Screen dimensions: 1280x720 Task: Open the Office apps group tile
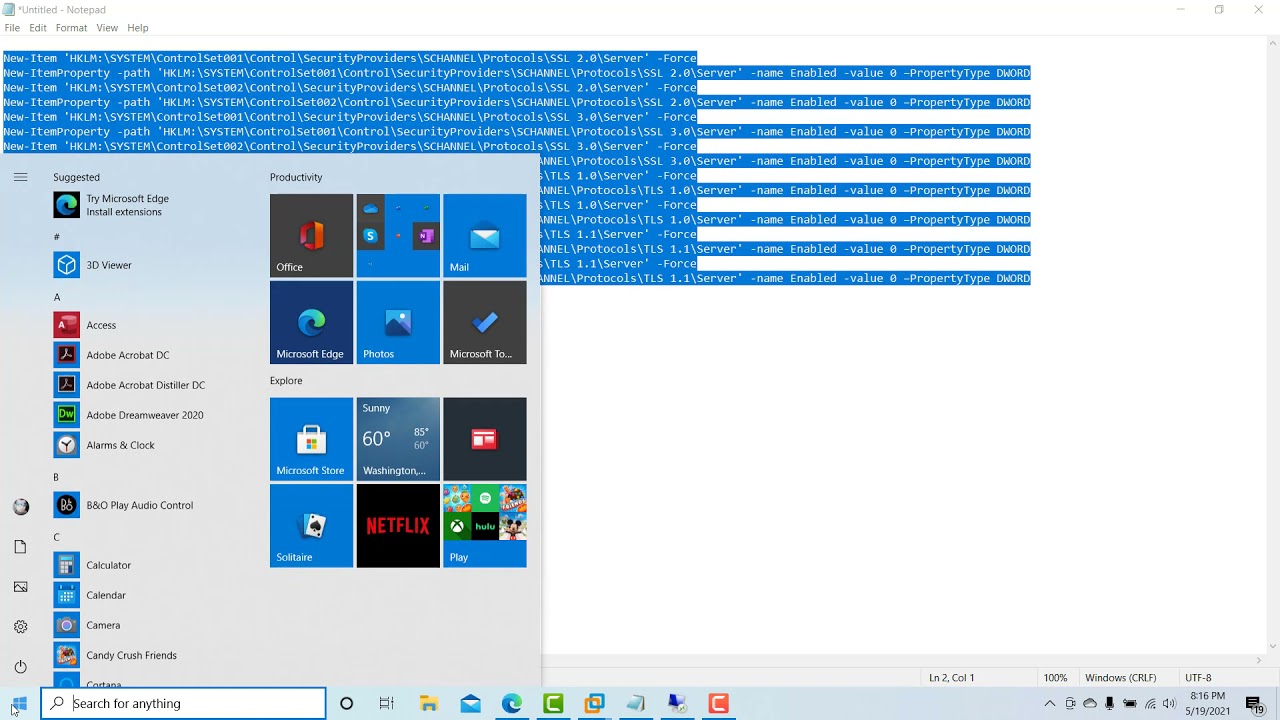pyautogui.click(x=398, y=235)
